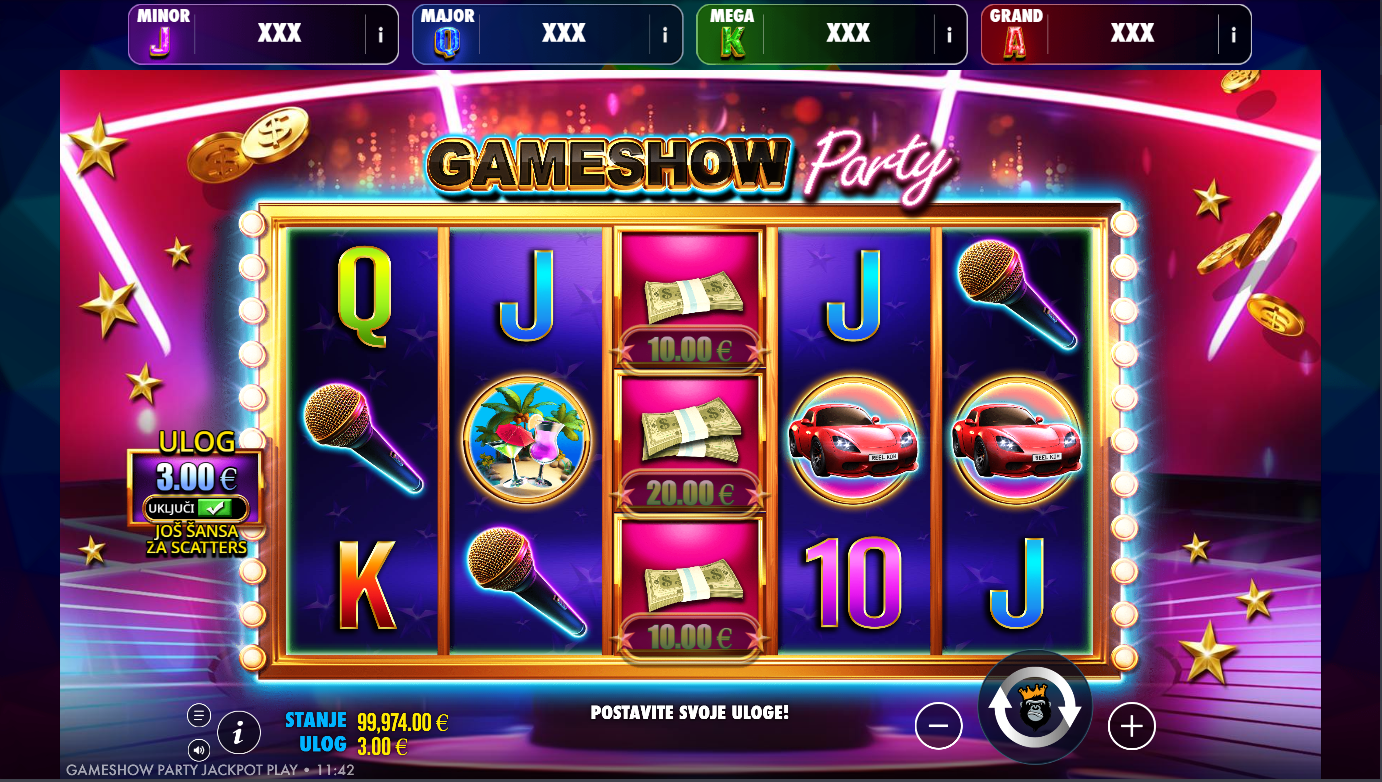
Task: Show info for the MINOR jackpot
Action: [x=380, y=35]
